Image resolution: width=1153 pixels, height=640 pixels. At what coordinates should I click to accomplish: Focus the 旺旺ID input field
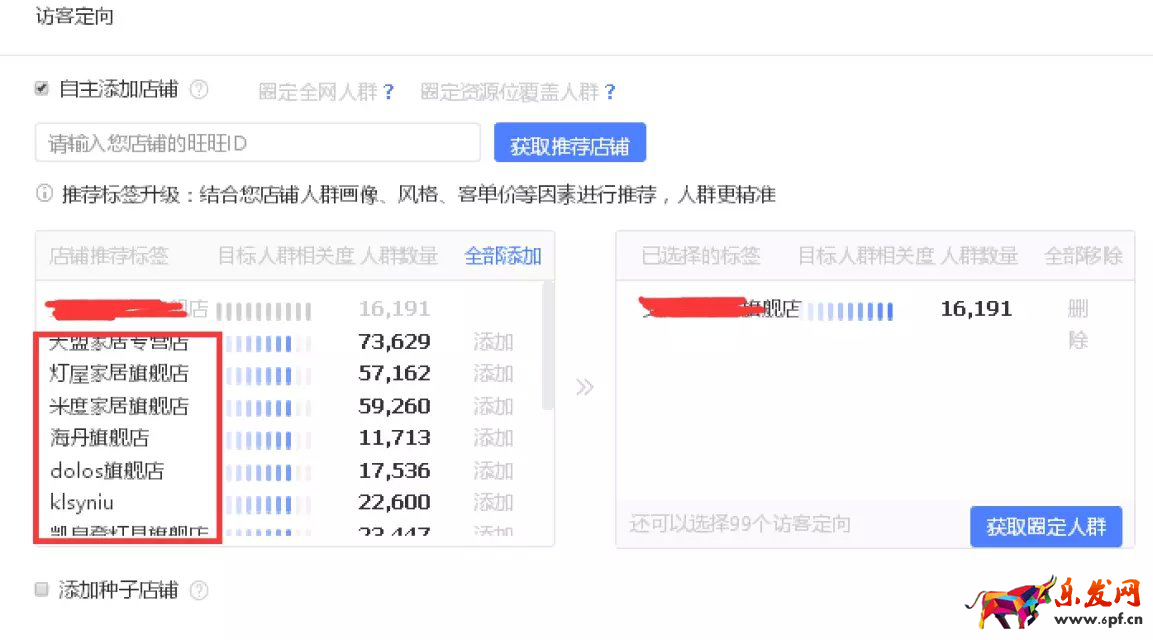coord(257,143)
